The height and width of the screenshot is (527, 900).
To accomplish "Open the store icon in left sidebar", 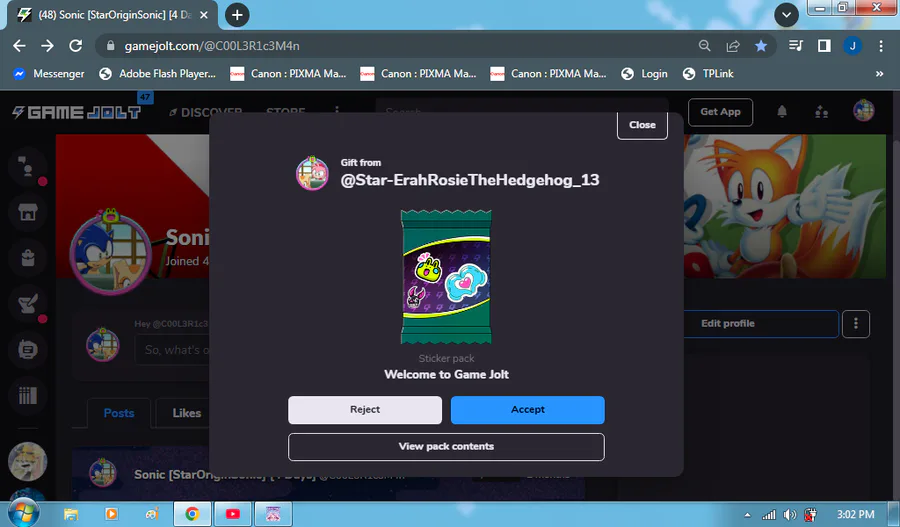I will (27, 212).
